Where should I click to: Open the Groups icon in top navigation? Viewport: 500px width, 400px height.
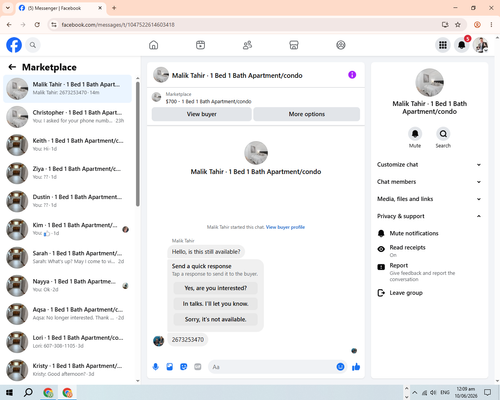tap(341, 45)
